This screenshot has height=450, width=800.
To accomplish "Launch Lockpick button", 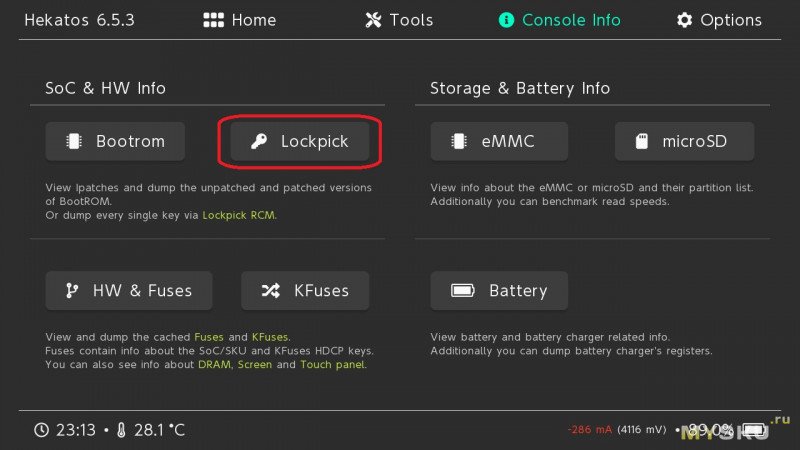I will click(300, 141).
